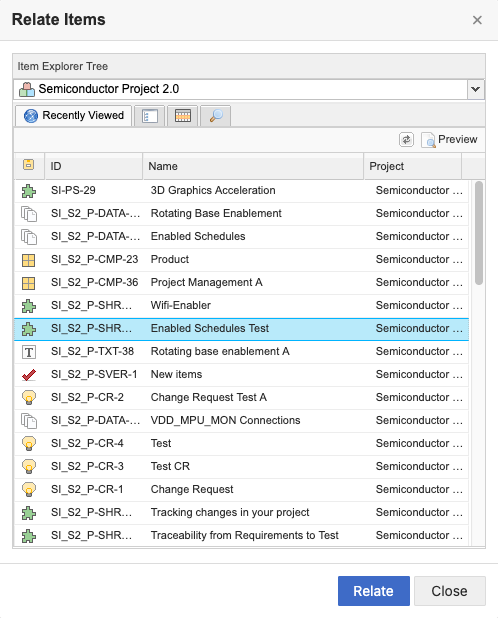Click ID cell SI_S2_P-CR-4

[x=87, y=443]
